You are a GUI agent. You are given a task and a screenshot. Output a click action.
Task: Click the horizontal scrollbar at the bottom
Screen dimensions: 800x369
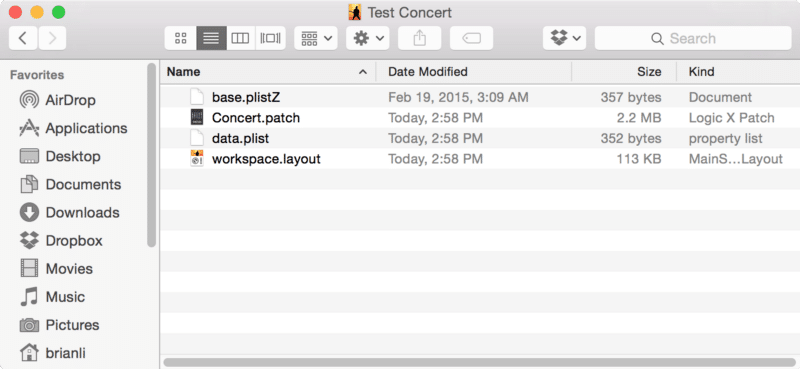point(480,362)
